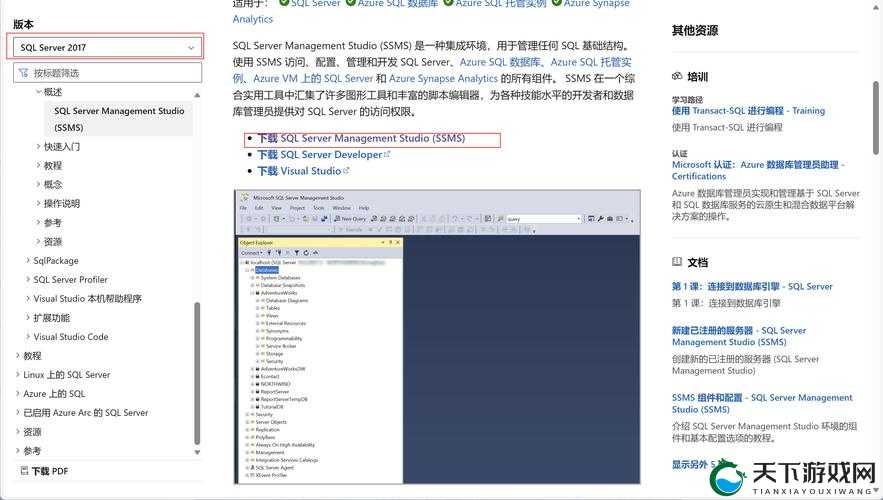Select SQL Server Management Studio (SSMS) tree item

click(119, 119)
